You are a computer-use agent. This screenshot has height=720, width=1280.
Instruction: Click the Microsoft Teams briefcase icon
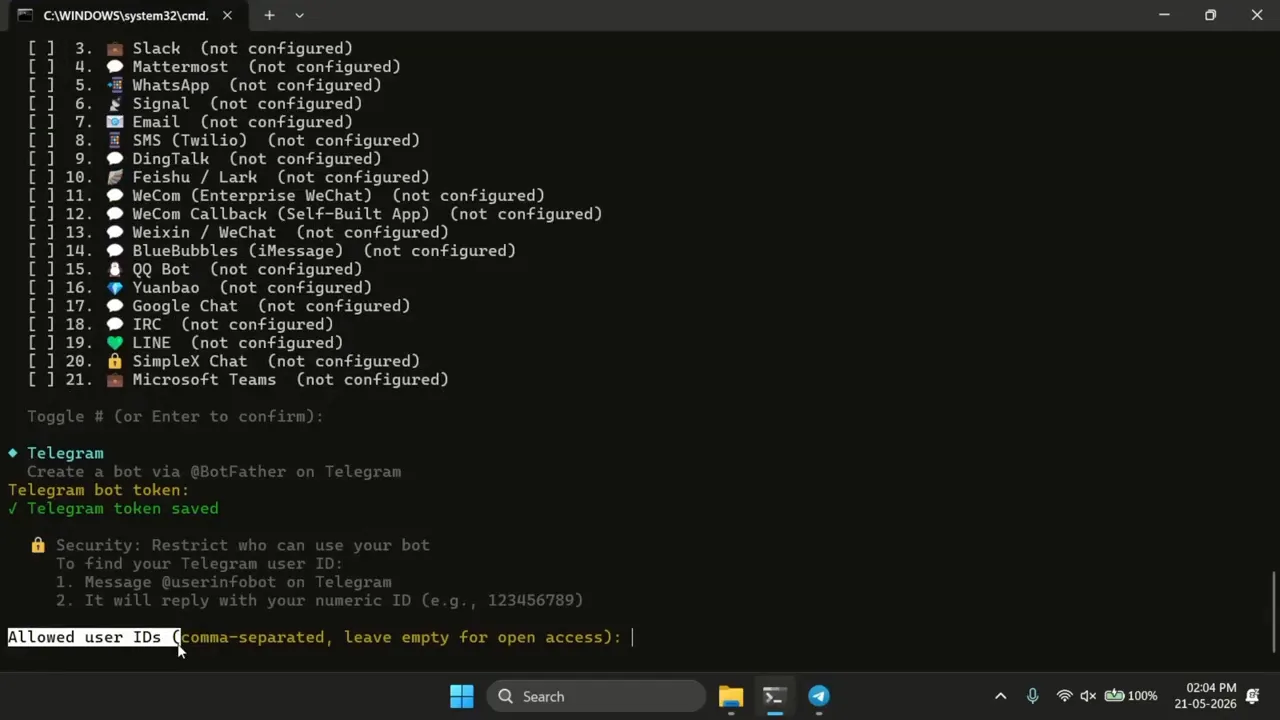115,379
